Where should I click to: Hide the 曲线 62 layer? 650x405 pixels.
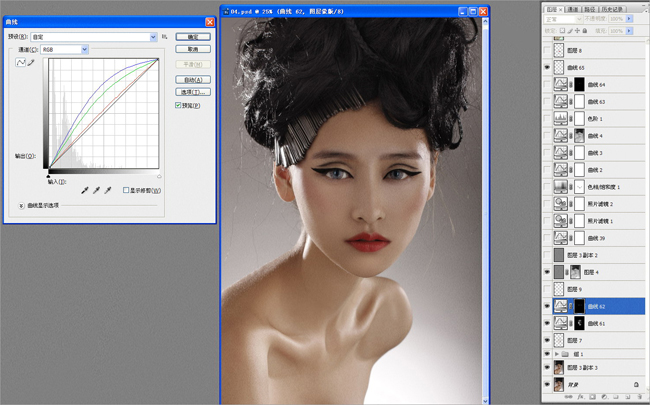point(547,306)
